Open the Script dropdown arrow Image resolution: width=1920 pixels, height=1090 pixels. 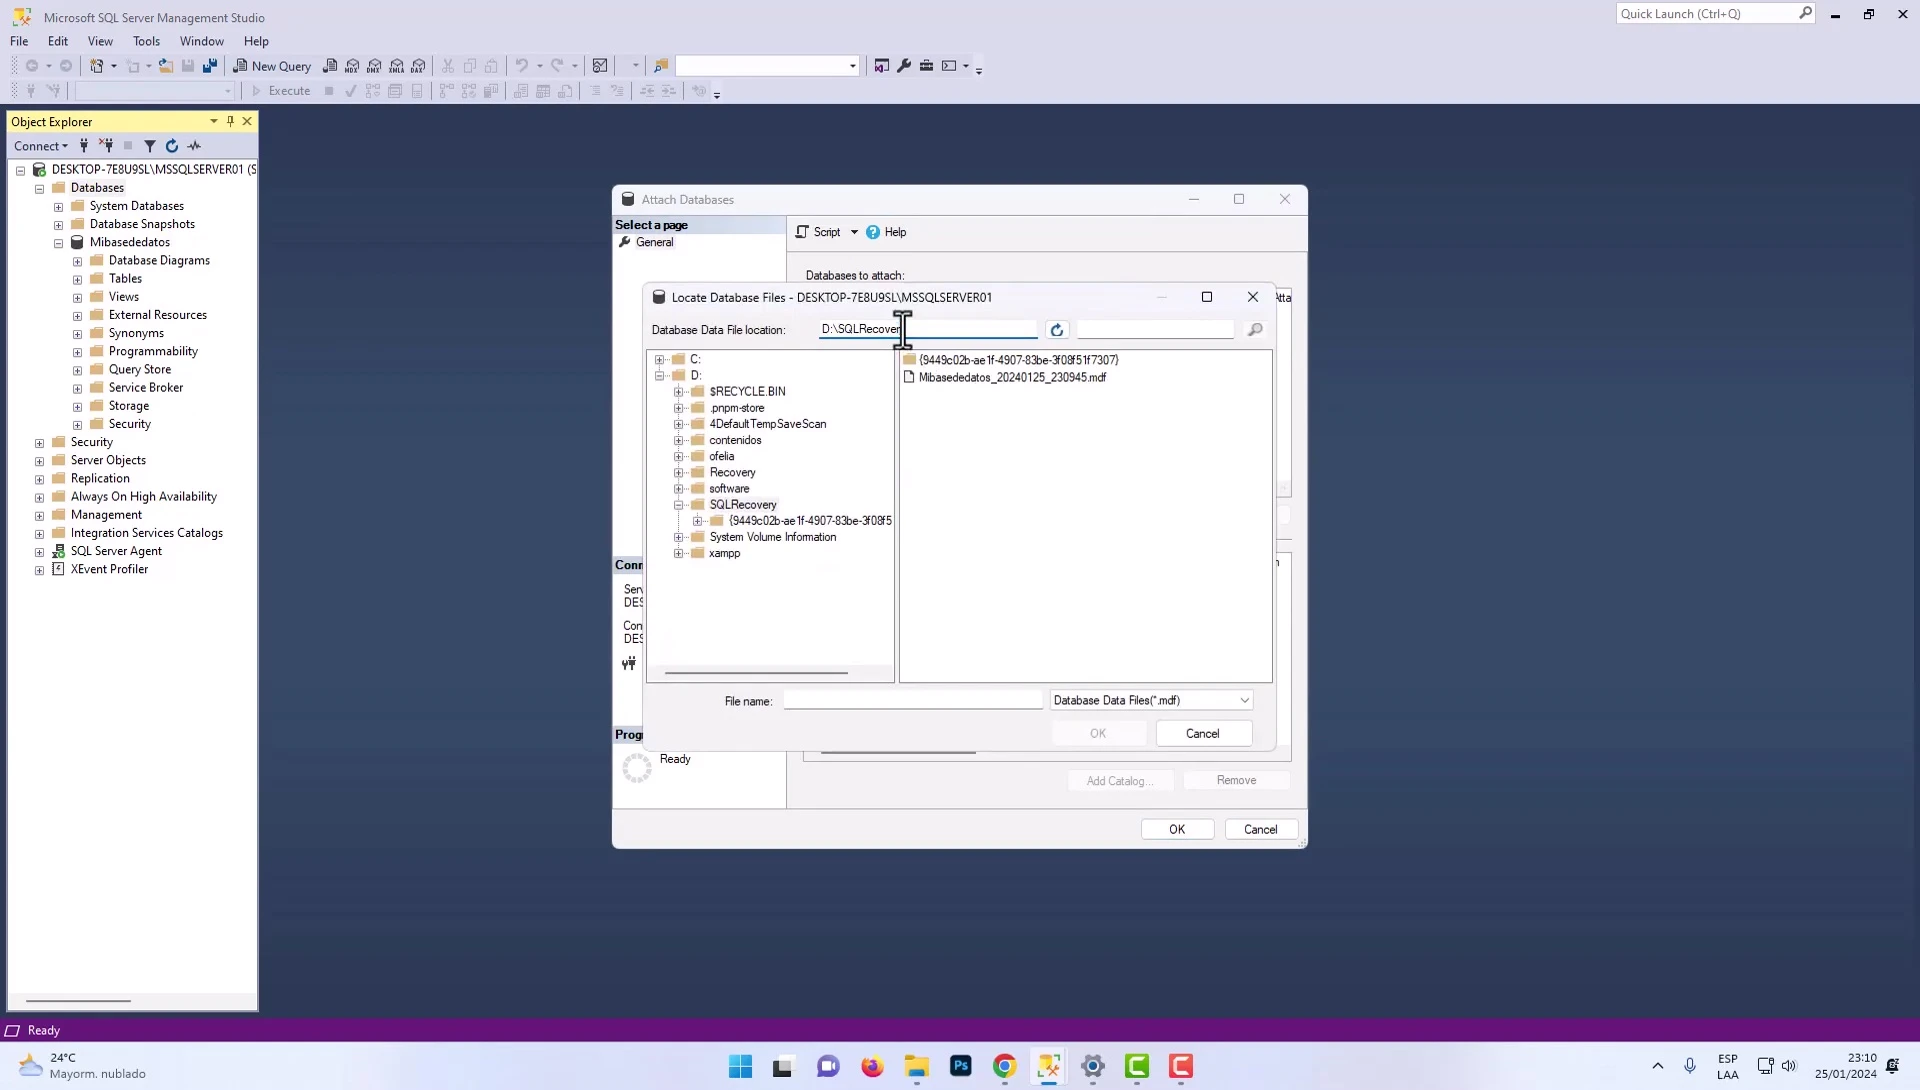click(854, 232)
